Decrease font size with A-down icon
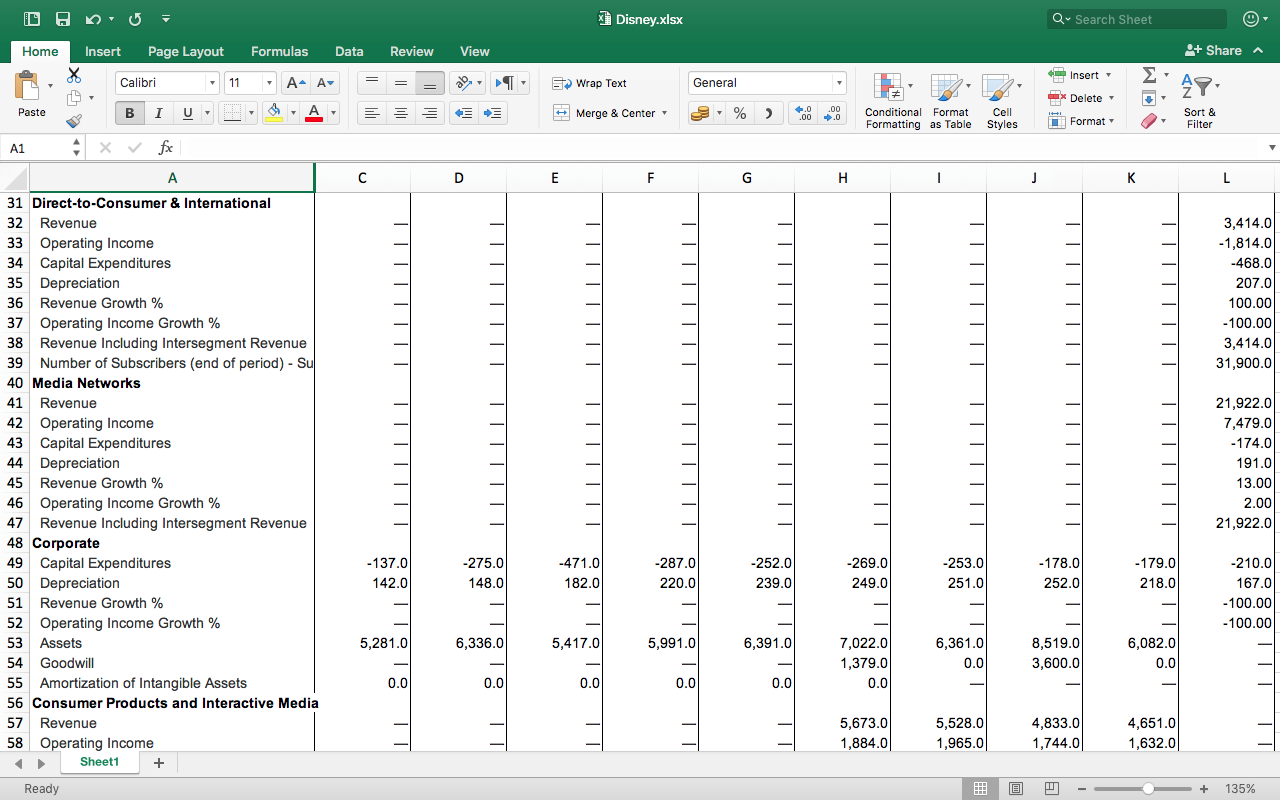The height and width of the screenshot is (800, 1280). (325, 83)
